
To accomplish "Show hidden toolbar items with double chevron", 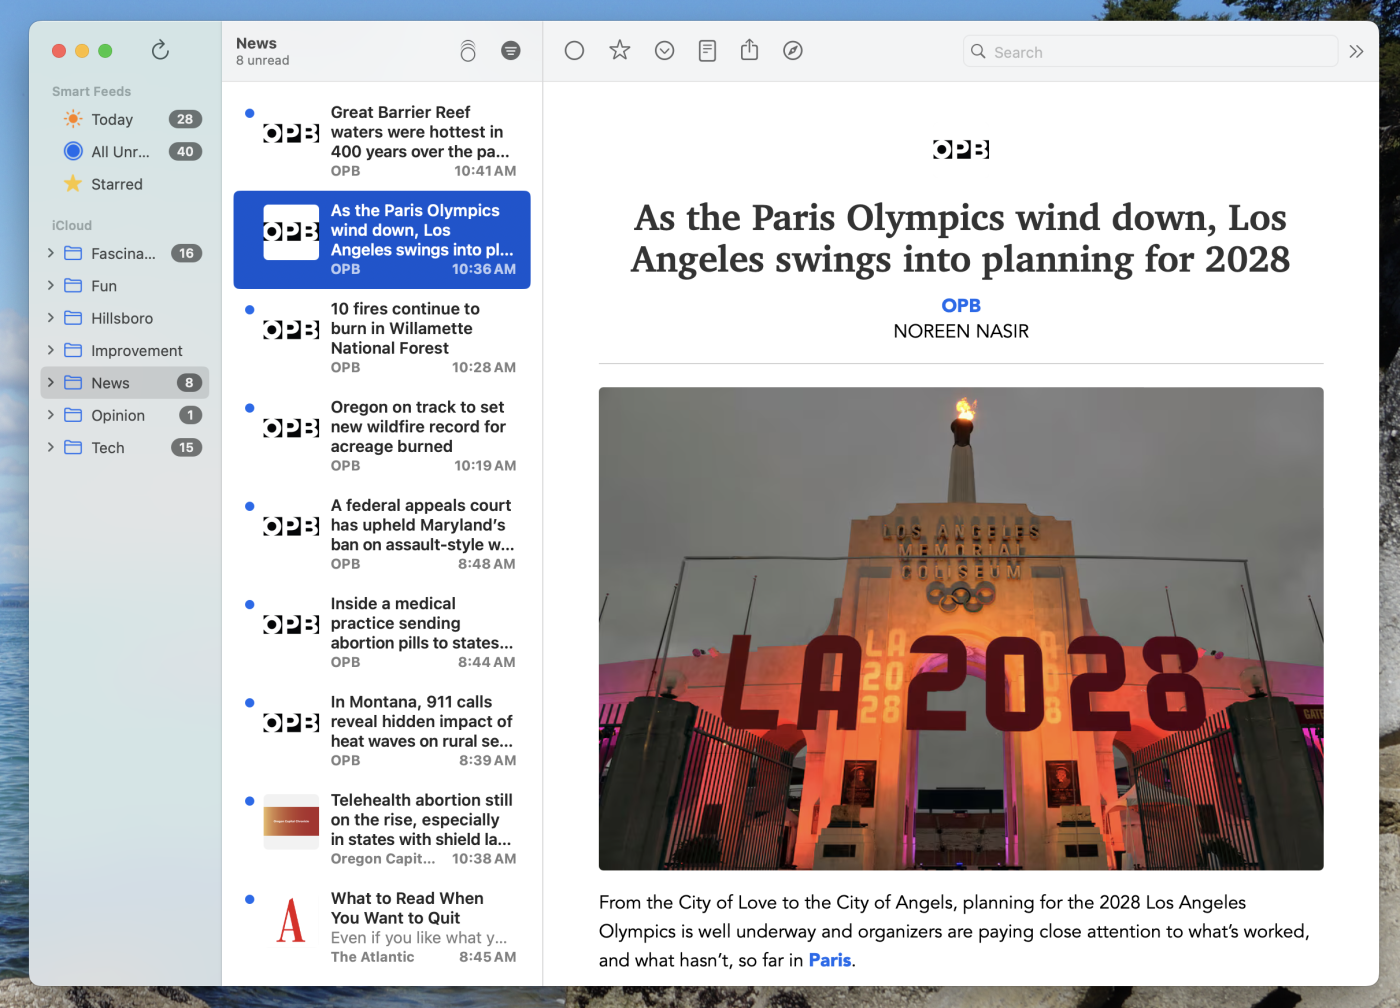I will (x=1356, y=51).
